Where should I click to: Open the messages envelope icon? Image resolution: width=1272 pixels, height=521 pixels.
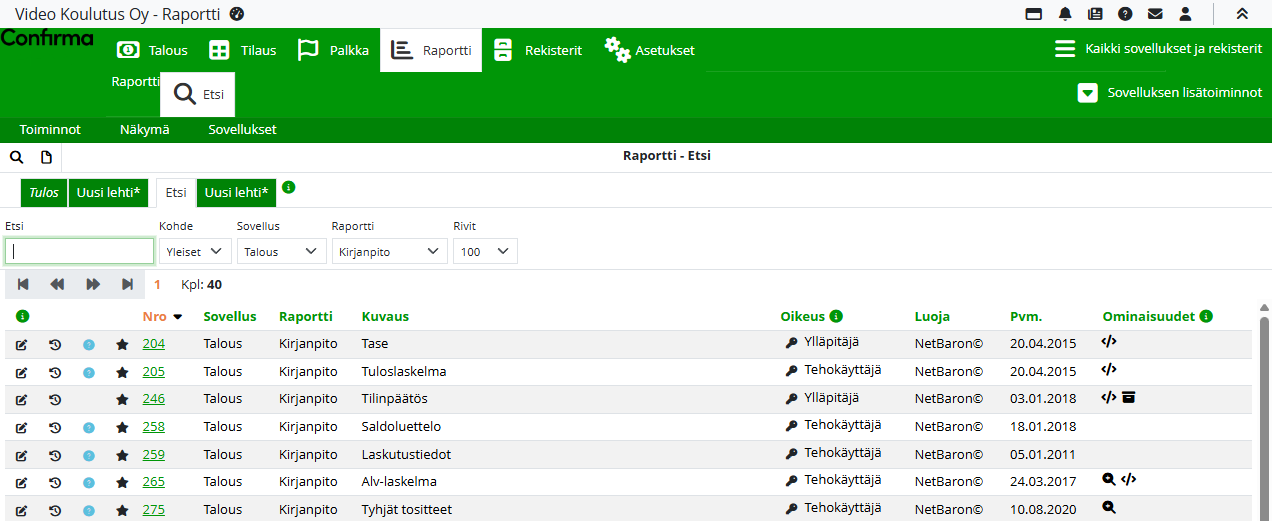pos(1155,14)
